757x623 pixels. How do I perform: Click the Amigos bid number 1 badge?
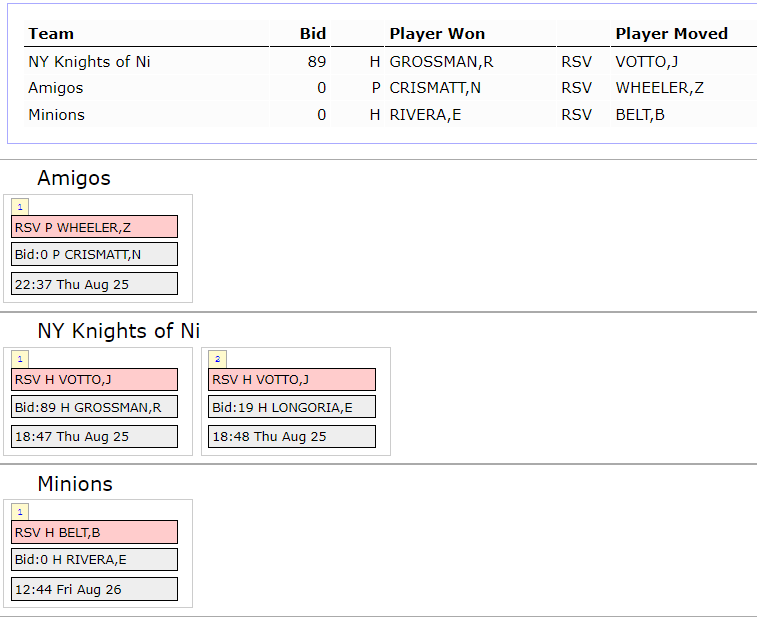point(20,207)
